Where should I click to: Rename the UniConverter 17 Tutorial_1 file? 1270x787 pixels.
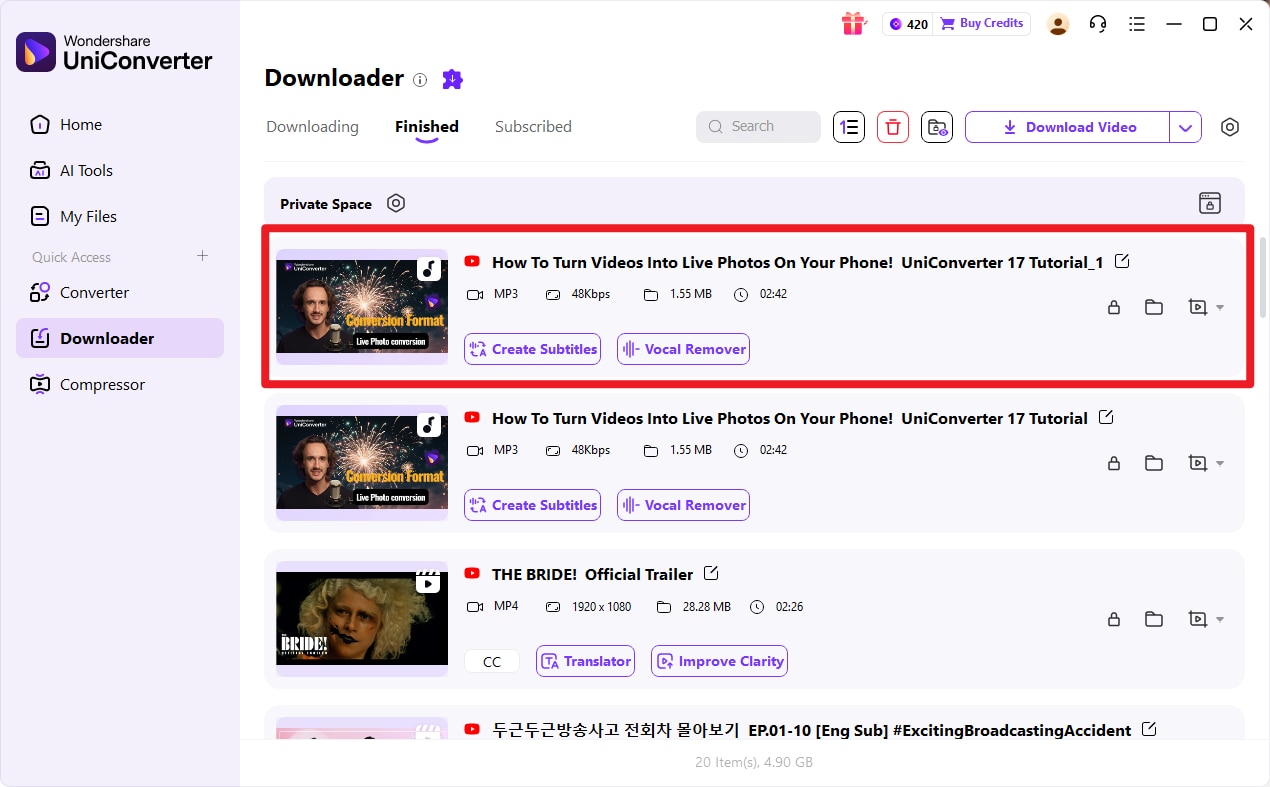click(1121, 260)
